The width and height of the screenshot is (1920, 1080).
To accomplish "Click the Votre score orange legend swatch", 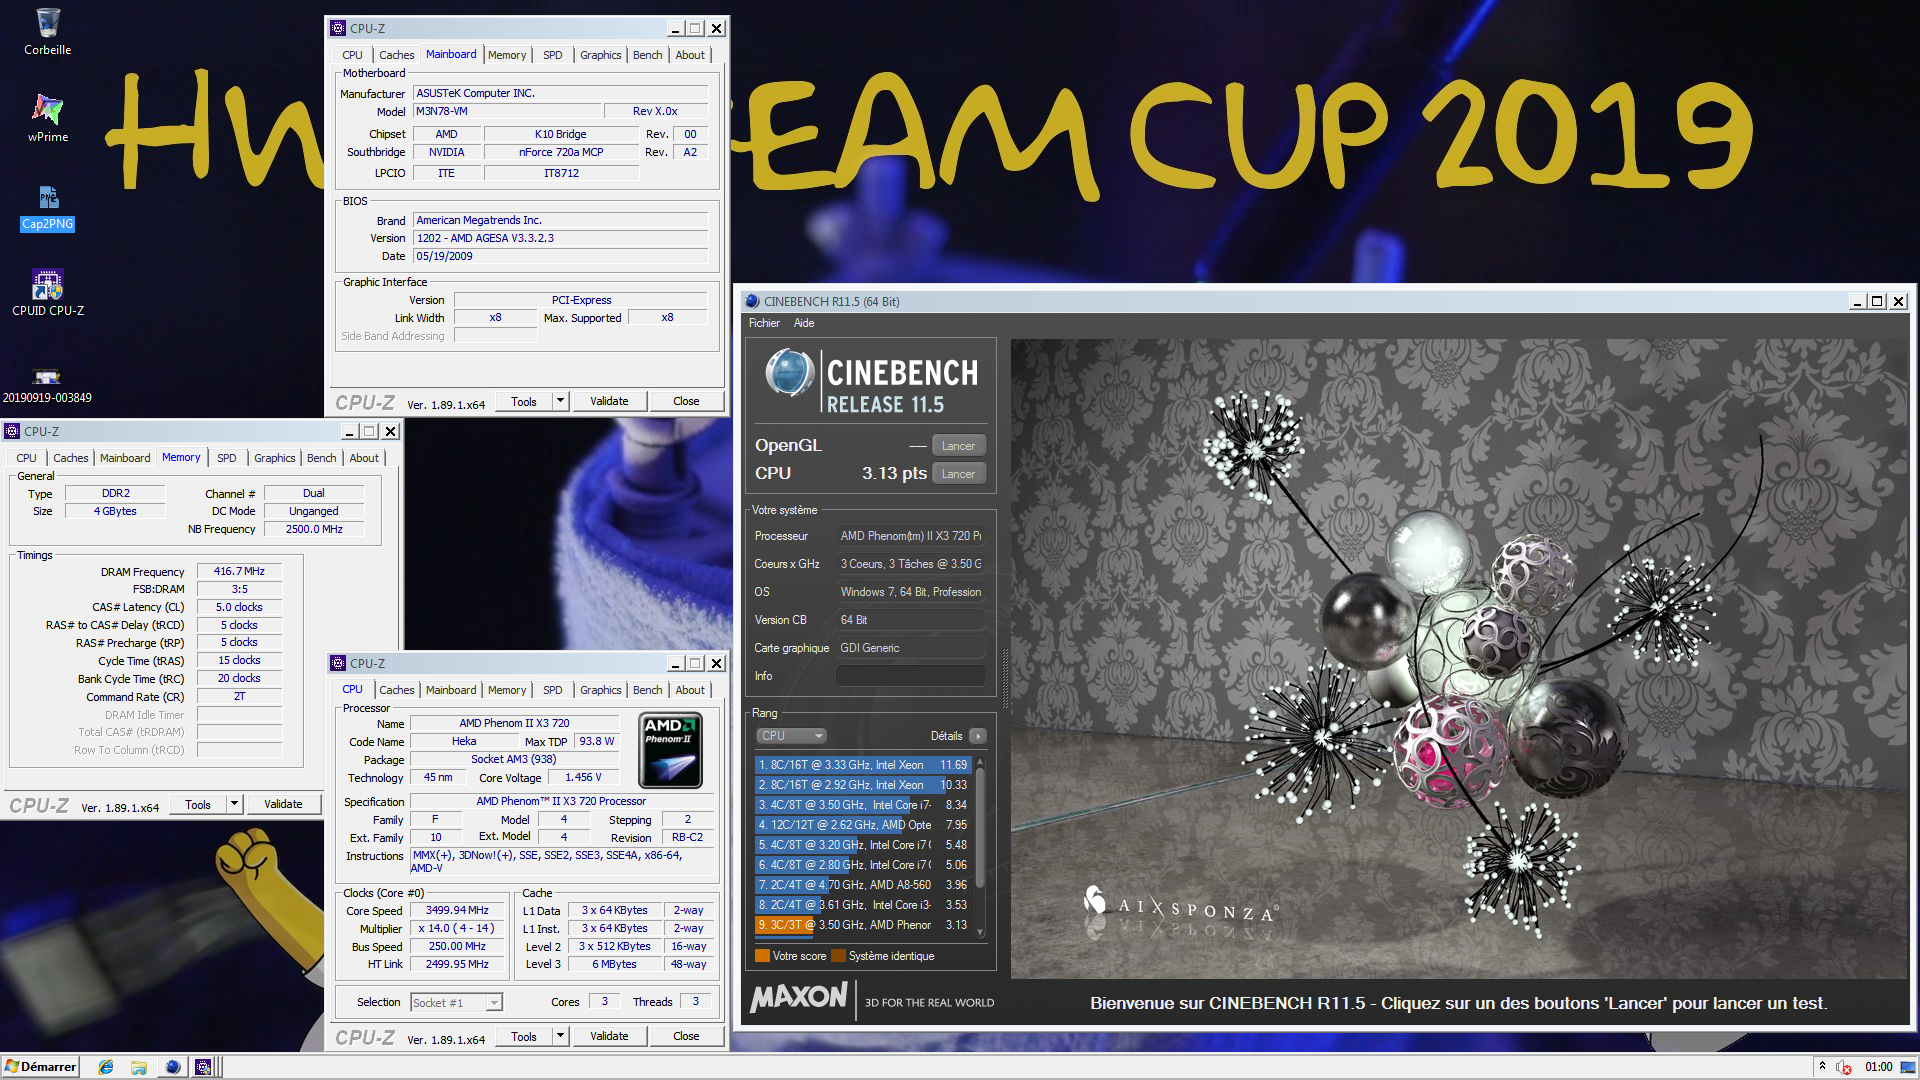I will pos(762,956).
